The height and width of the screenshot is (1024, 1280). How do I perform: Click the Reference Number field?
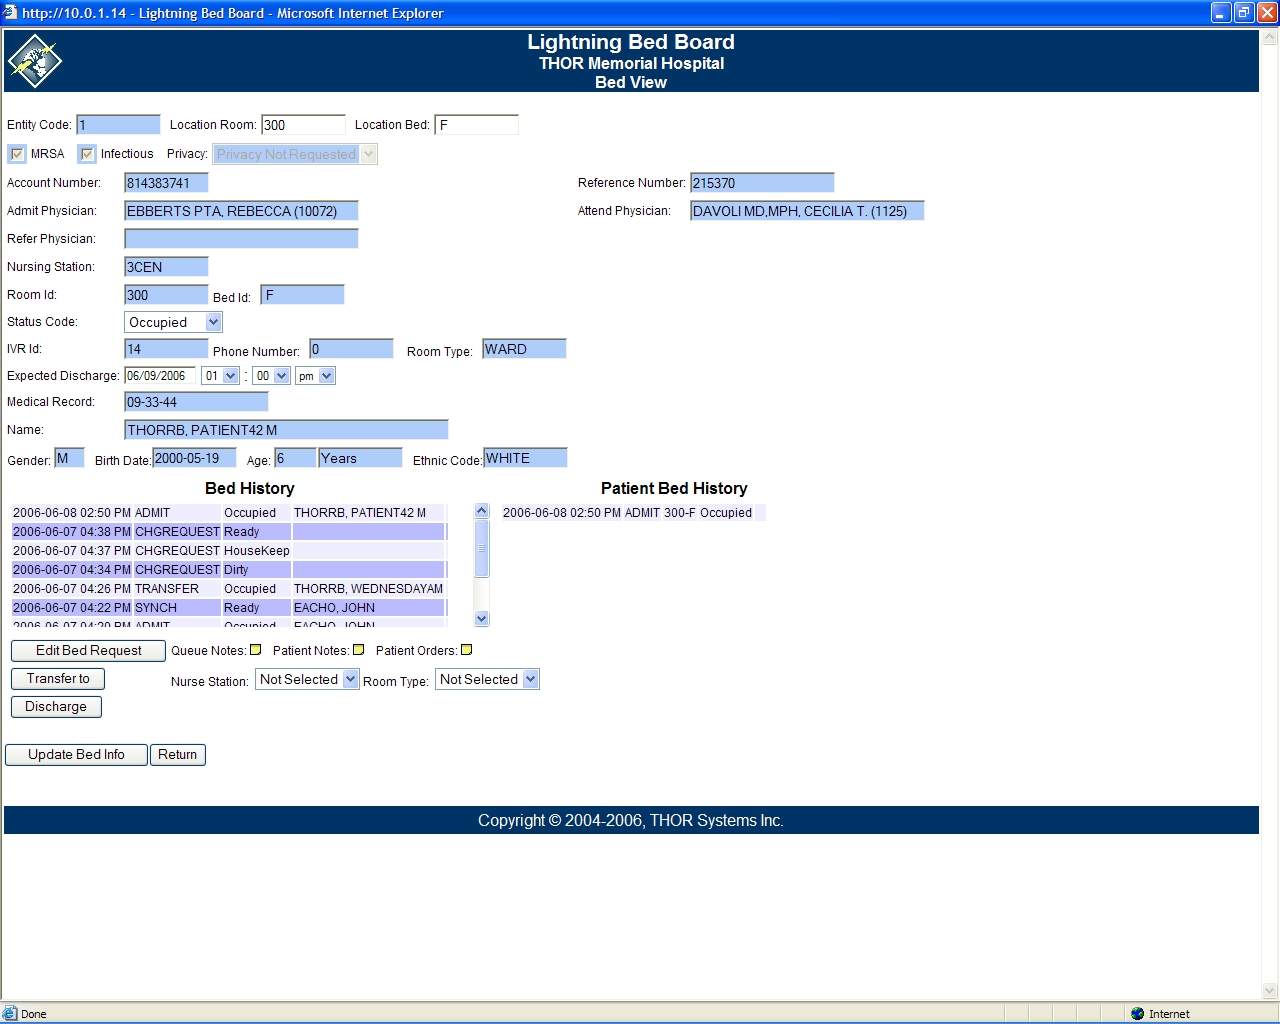762,183
